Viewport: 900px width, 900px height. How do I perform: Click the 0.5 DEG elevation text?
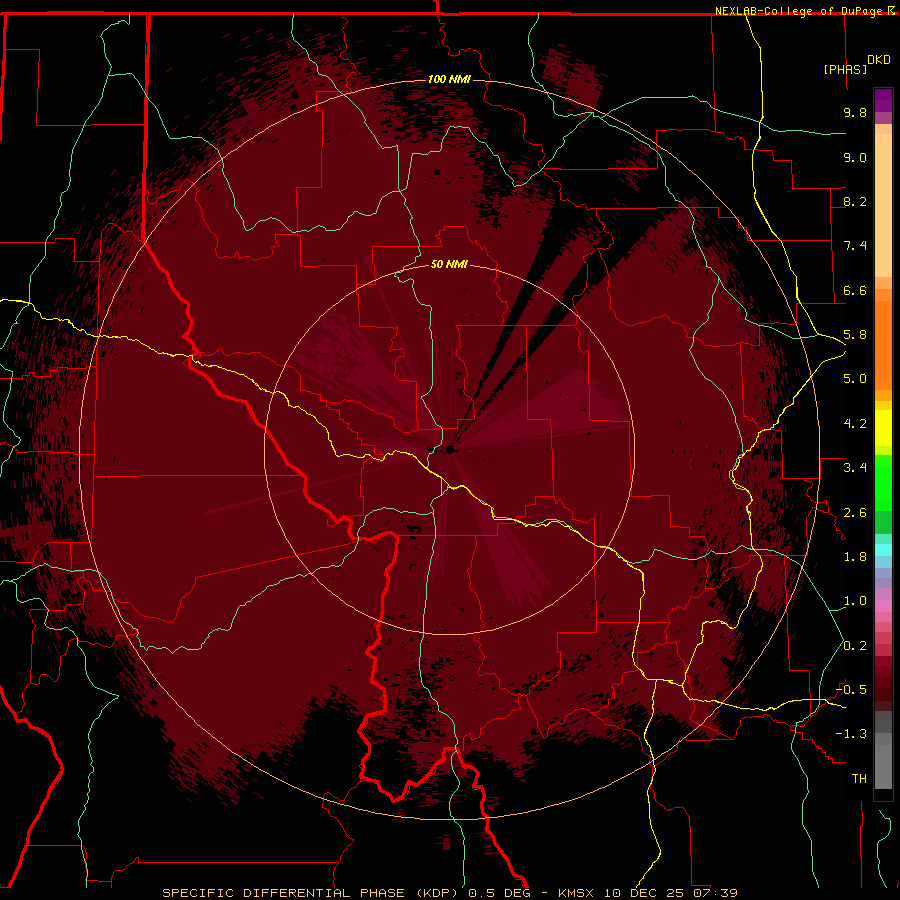tap(499, 893)
